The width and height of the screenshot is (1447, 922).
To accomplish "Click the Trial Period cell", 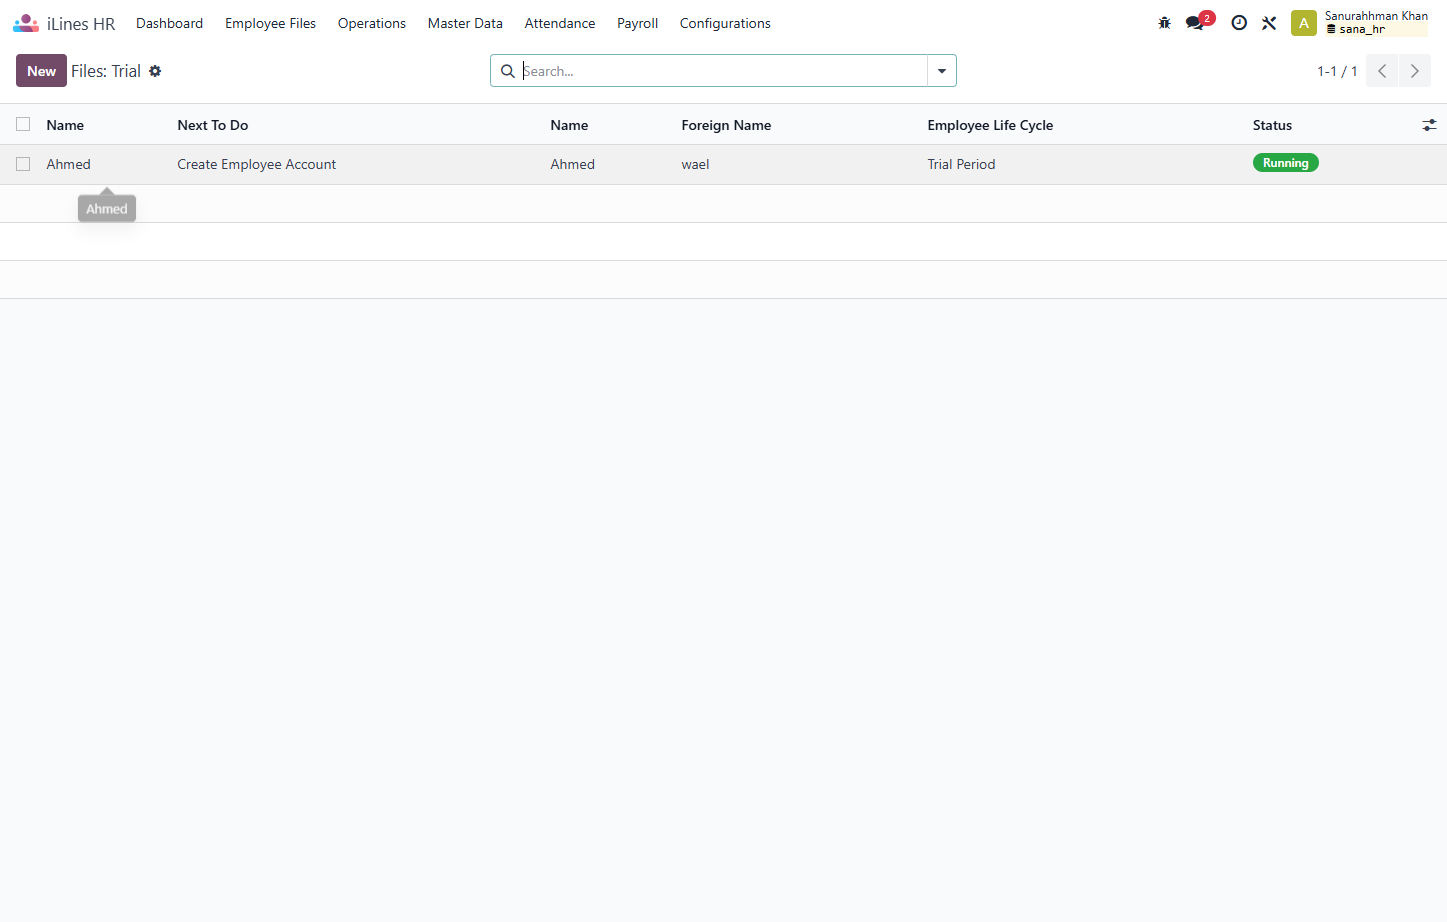I will (961, 164).
